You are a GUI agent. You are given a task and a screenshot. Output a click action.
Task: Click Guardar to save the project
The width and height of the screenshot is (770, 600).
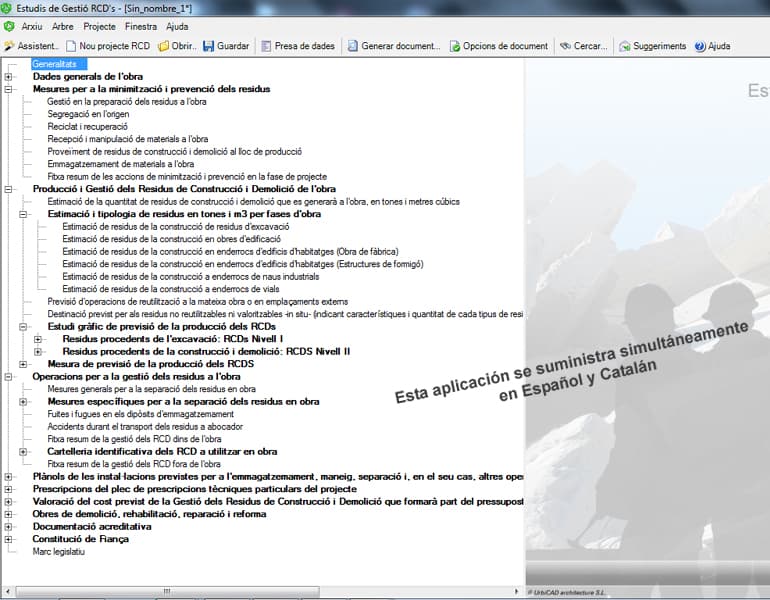pos(226,46)
